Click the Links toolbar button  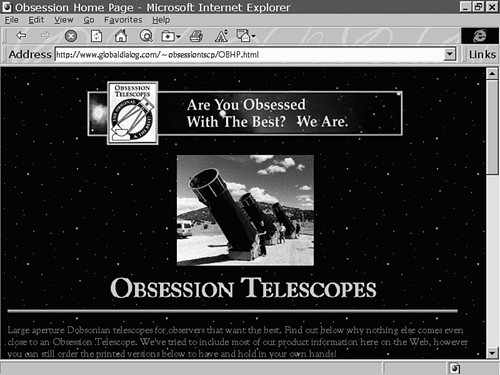482,54
